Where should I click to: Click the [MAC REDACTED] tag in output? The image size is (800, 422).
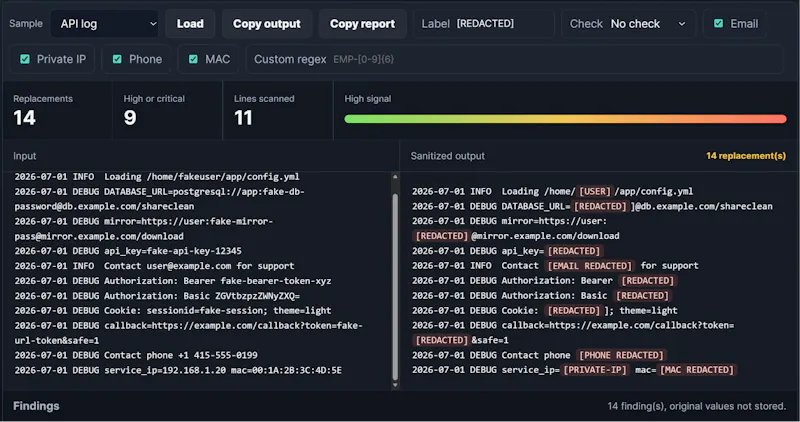click(696, 370)
